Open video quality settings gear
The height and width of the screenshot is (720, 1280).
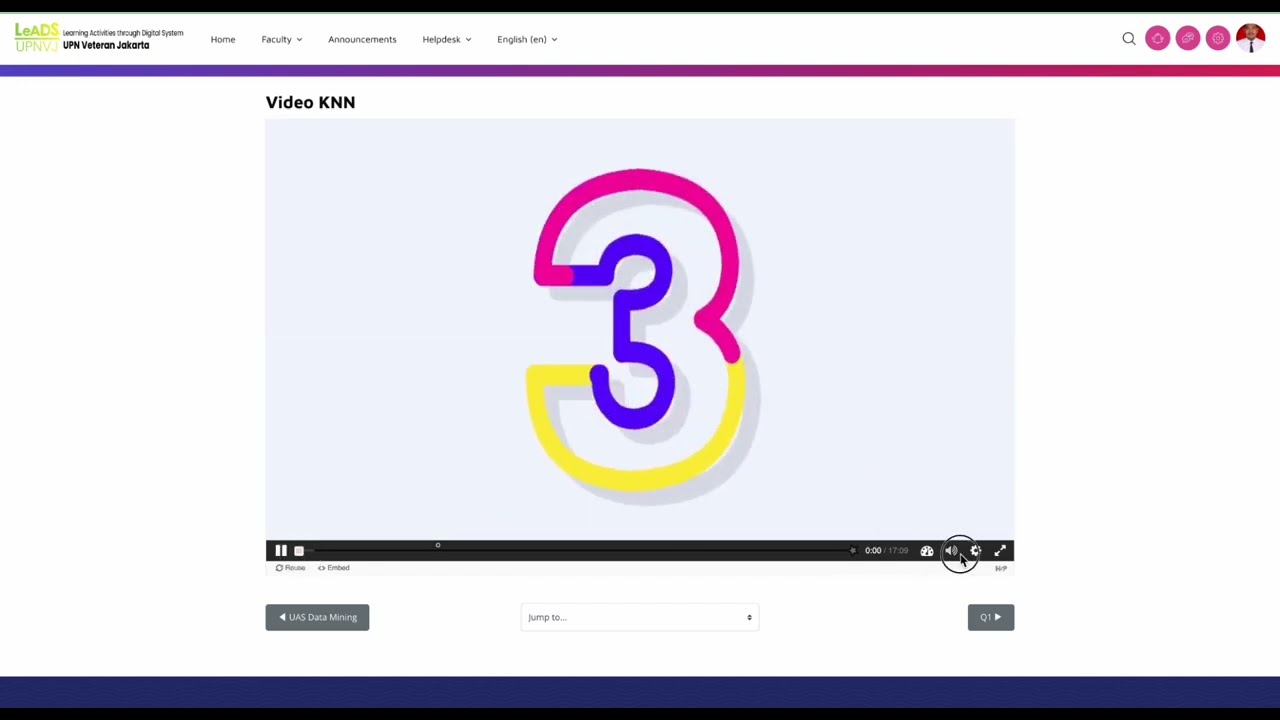(x=976, y=551)
